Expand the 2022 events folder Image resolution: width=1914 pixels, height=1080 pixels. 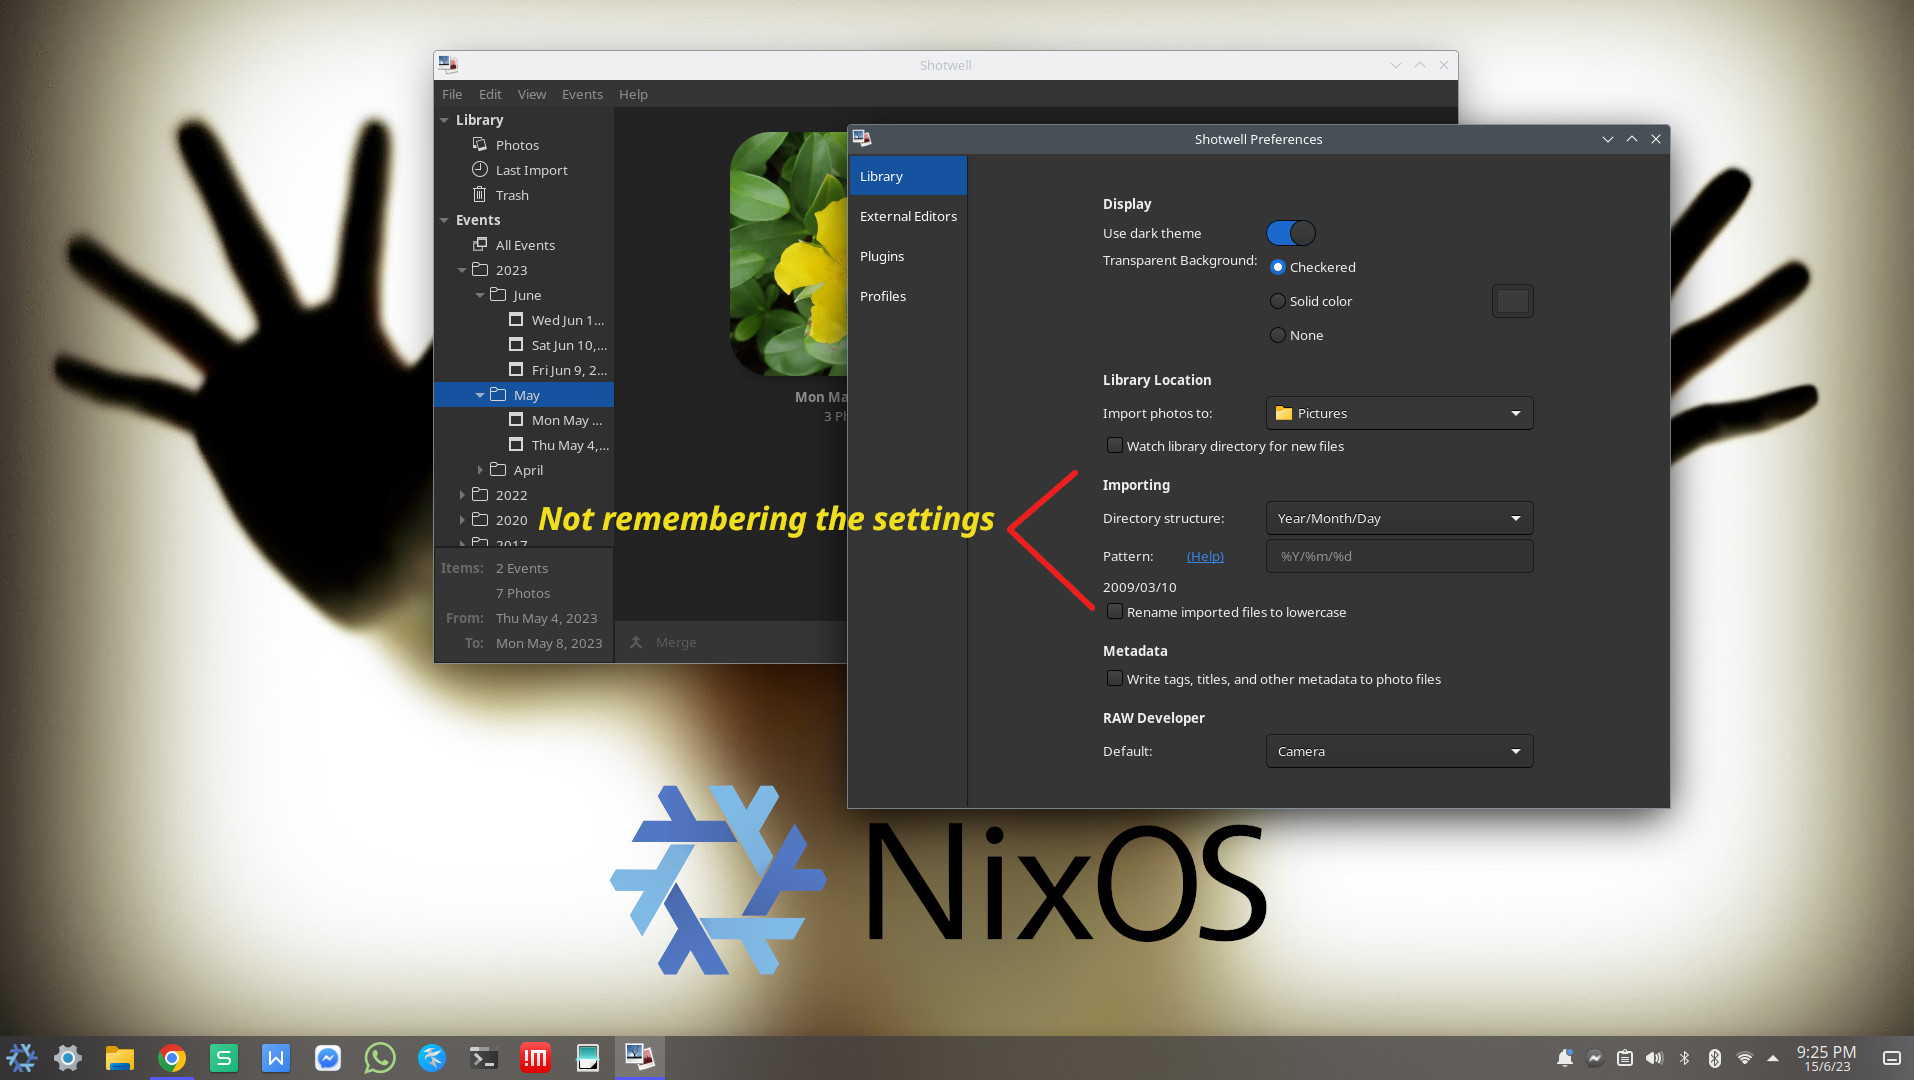tap(462, 495)
